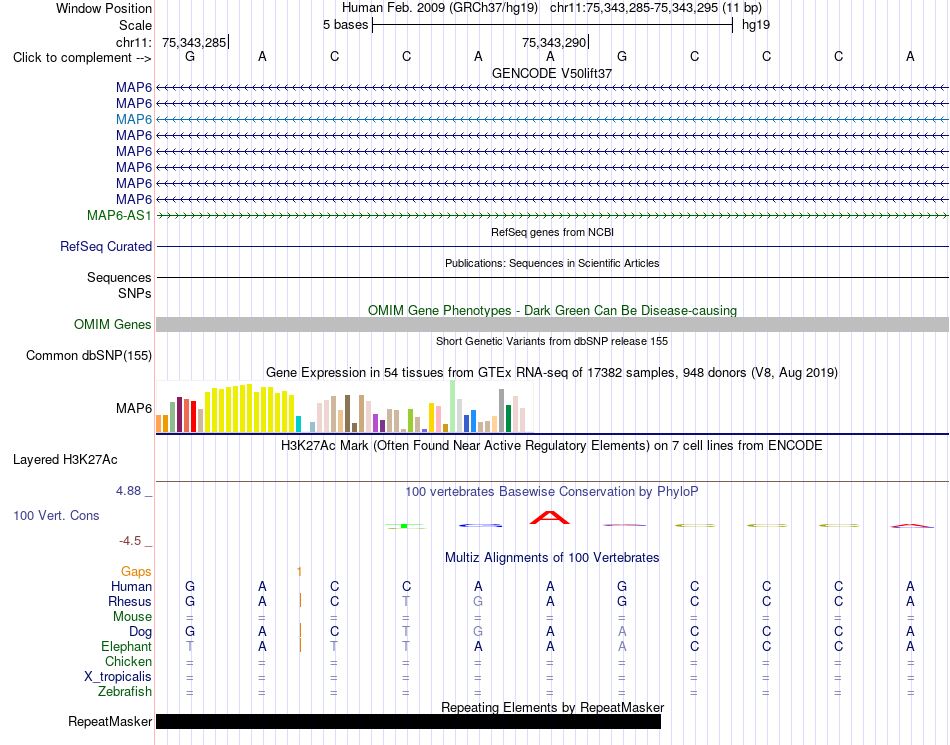950x745 pixels.
Task: Click the large red A PhyloP logo
Action: (550, 518)
